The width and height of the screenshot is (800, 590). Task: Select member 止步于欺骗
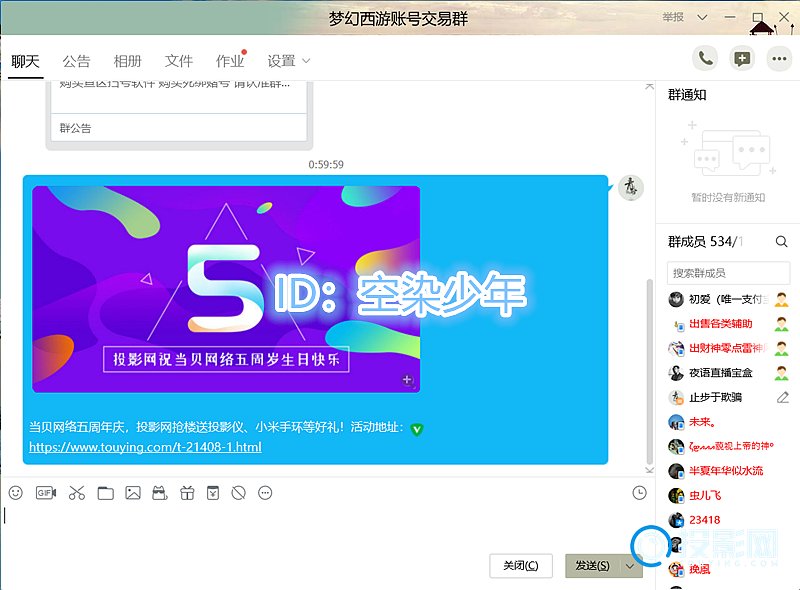729,397
